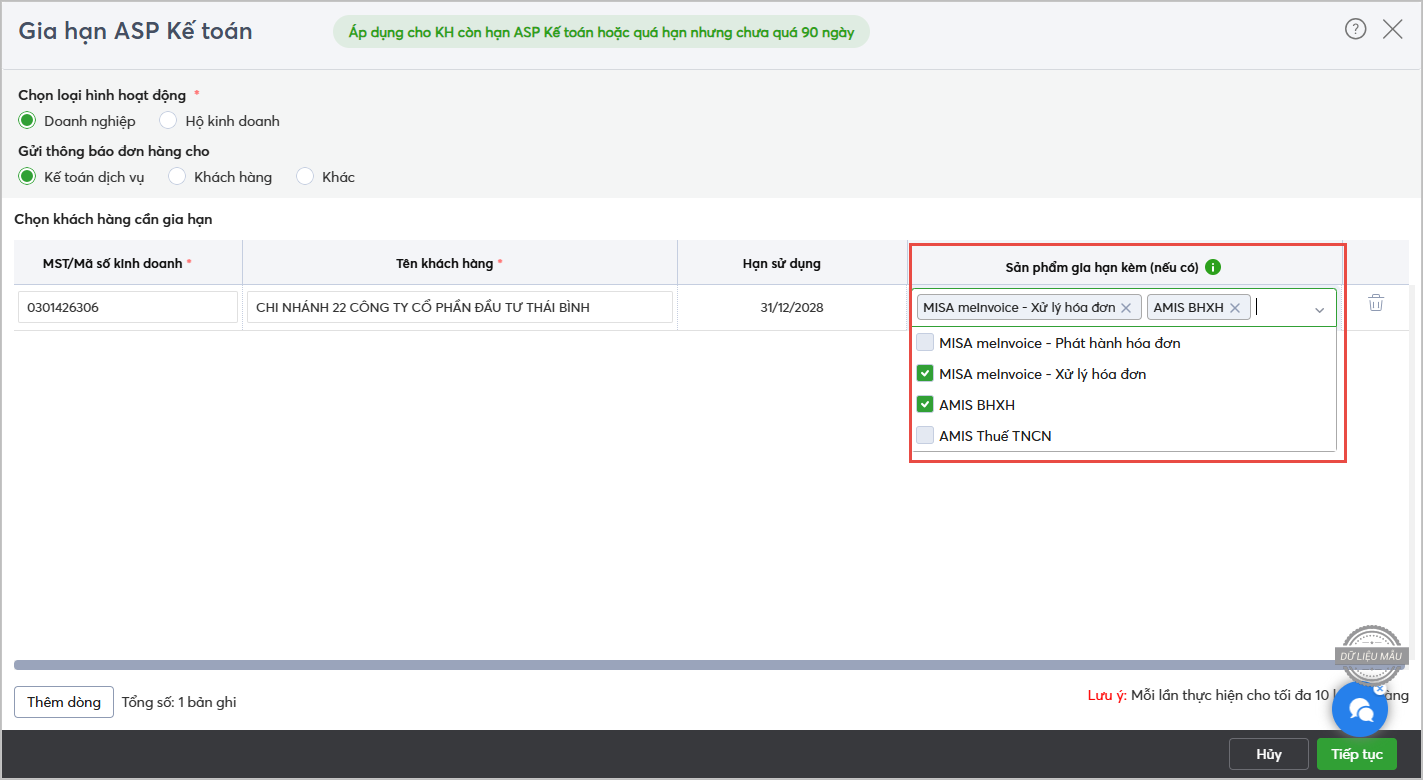This screenshot has width=1423, height=780.
Task: Collapse the product dropdown chevron
Action: [1319, 310]
